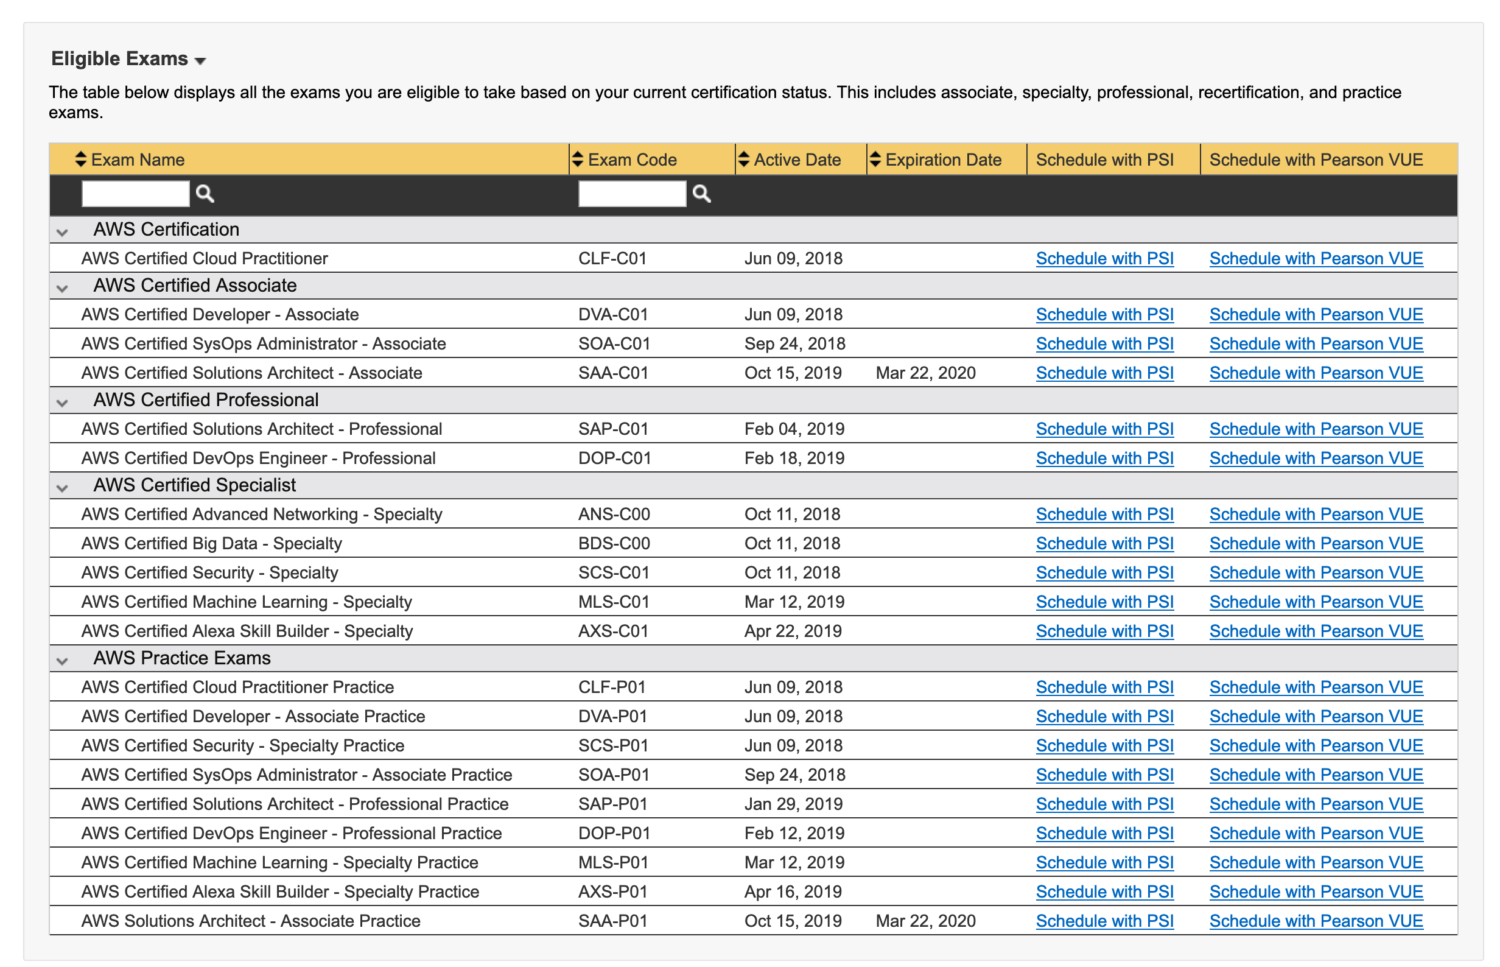This screenshot has width=1500, height=967.
Task: Schedule Security Specialty Practice SCS-P01 with Pearson VUE
Action: pos(1316,745)
